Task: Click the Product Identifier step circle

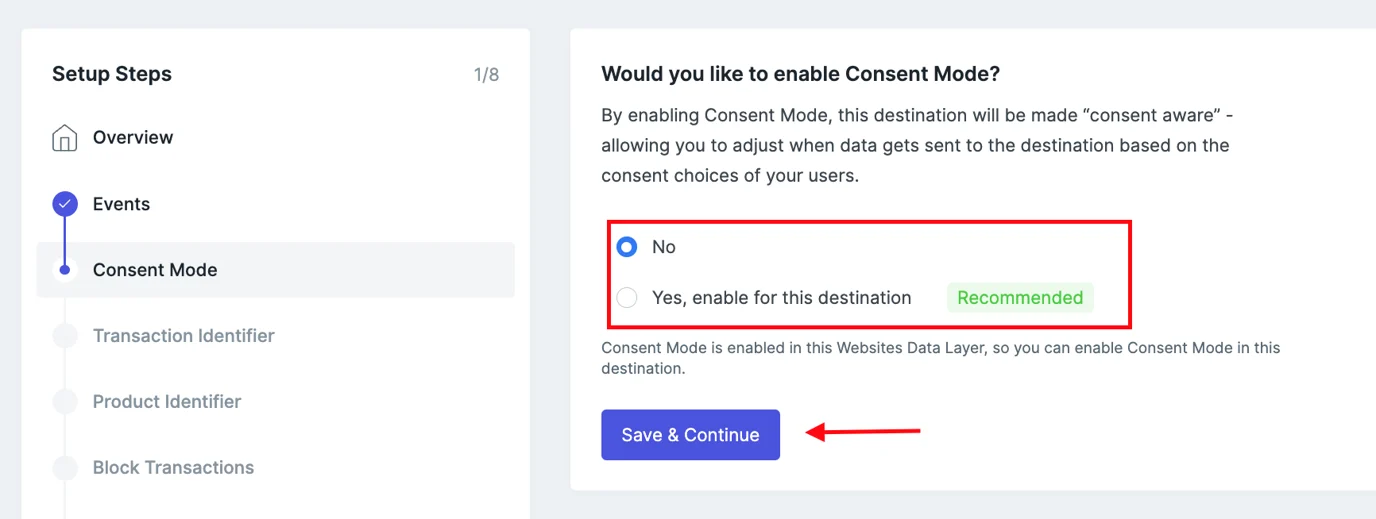Action: click(x=65, y=402)
